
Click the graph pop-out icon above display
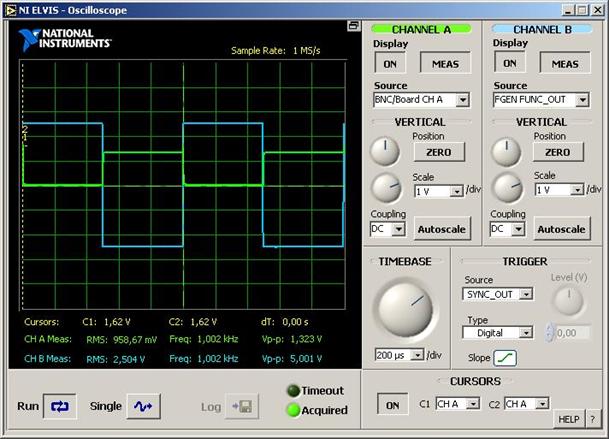[x=353, y=26]
